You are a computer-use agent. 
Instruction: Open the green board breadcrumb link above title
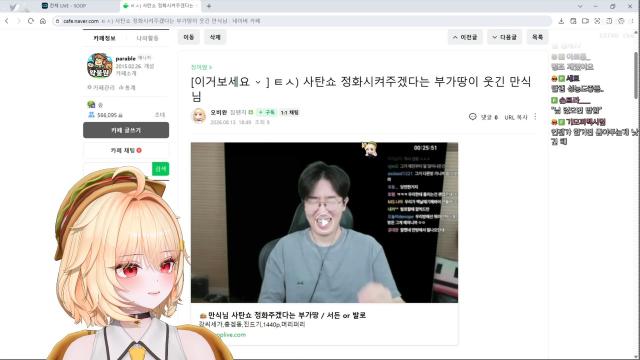tap(202, 67)
